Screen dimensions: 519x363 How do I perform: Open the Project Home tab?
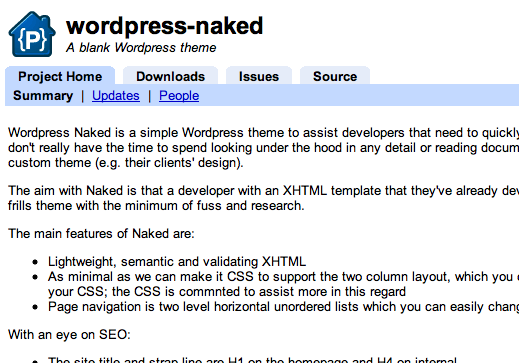(60, 76)
